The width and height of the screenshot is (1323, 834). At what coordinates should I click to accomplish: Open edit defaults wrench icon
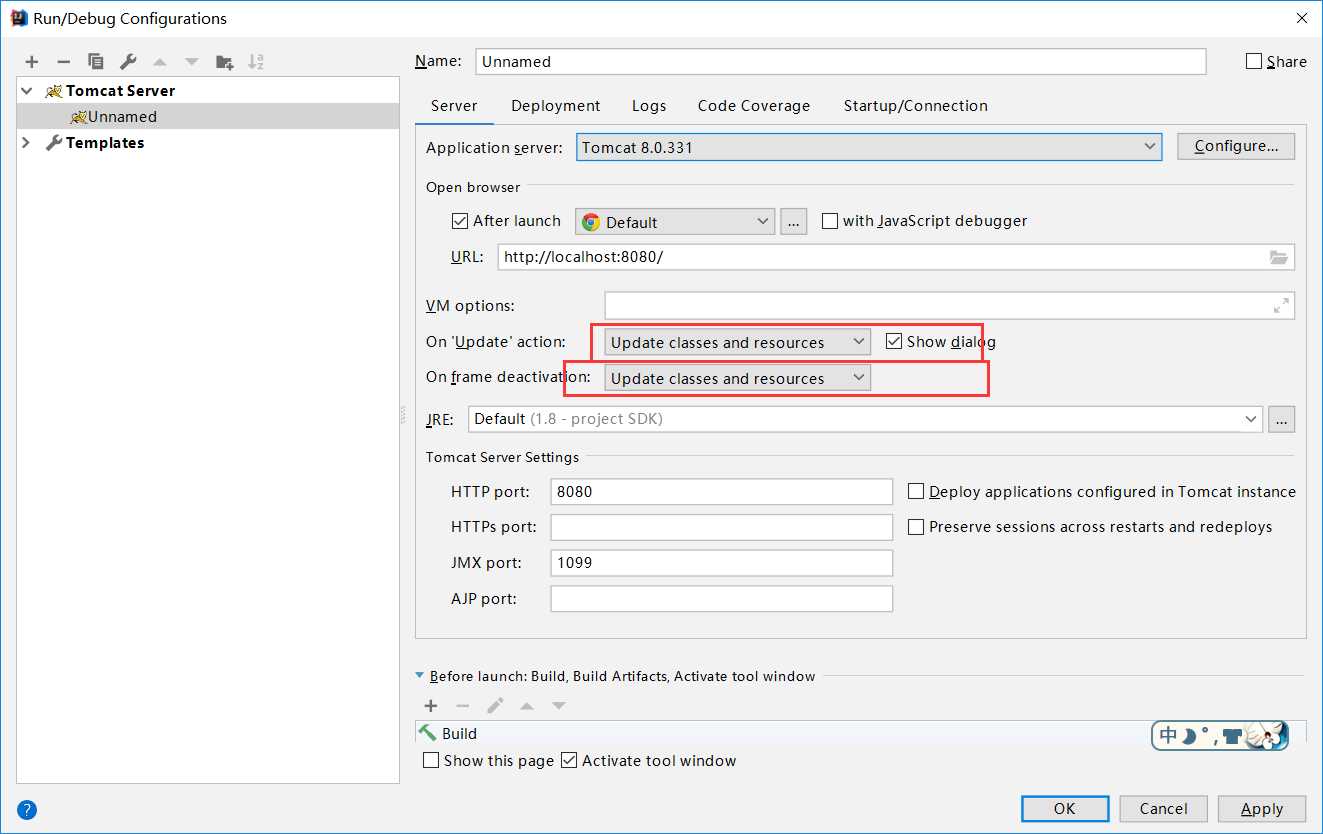coord(128,62)
